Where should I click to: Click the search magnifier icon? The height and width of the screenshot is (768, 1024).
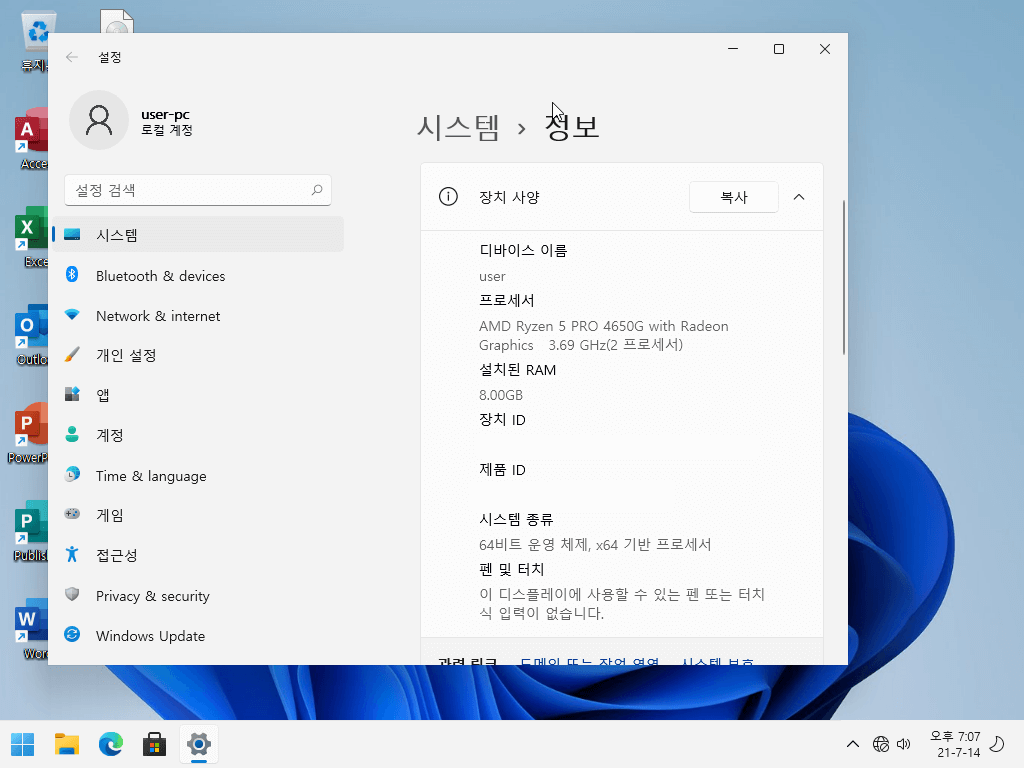(317, 190)
